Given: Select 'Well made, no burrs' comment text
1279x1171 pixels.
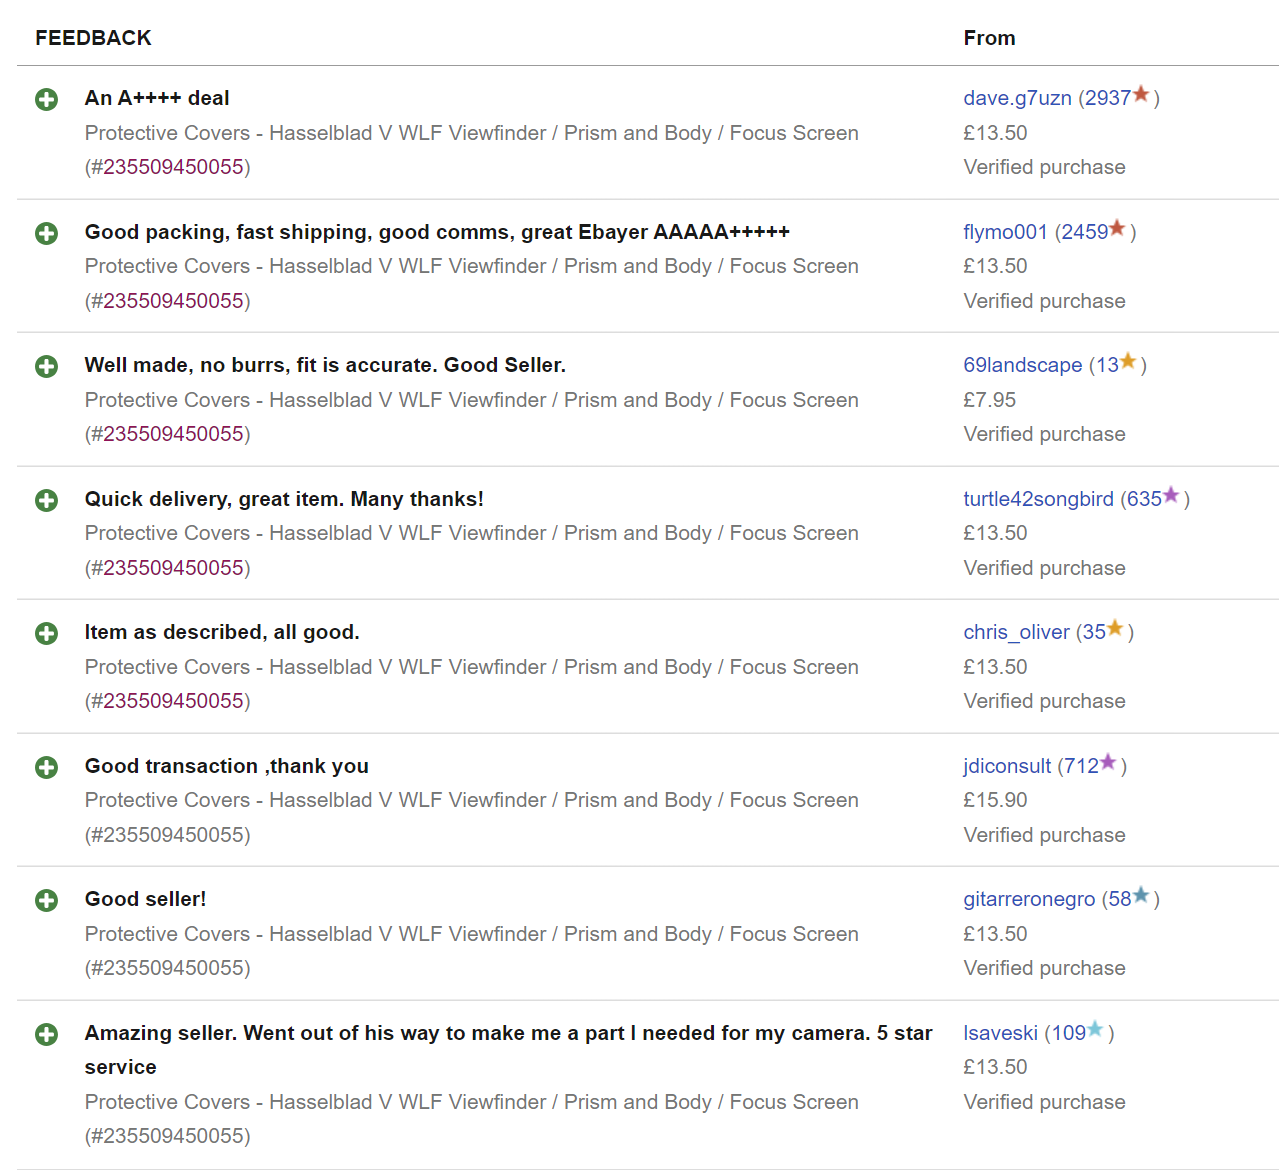Looking at the screenshot, I should click(325, 365).
